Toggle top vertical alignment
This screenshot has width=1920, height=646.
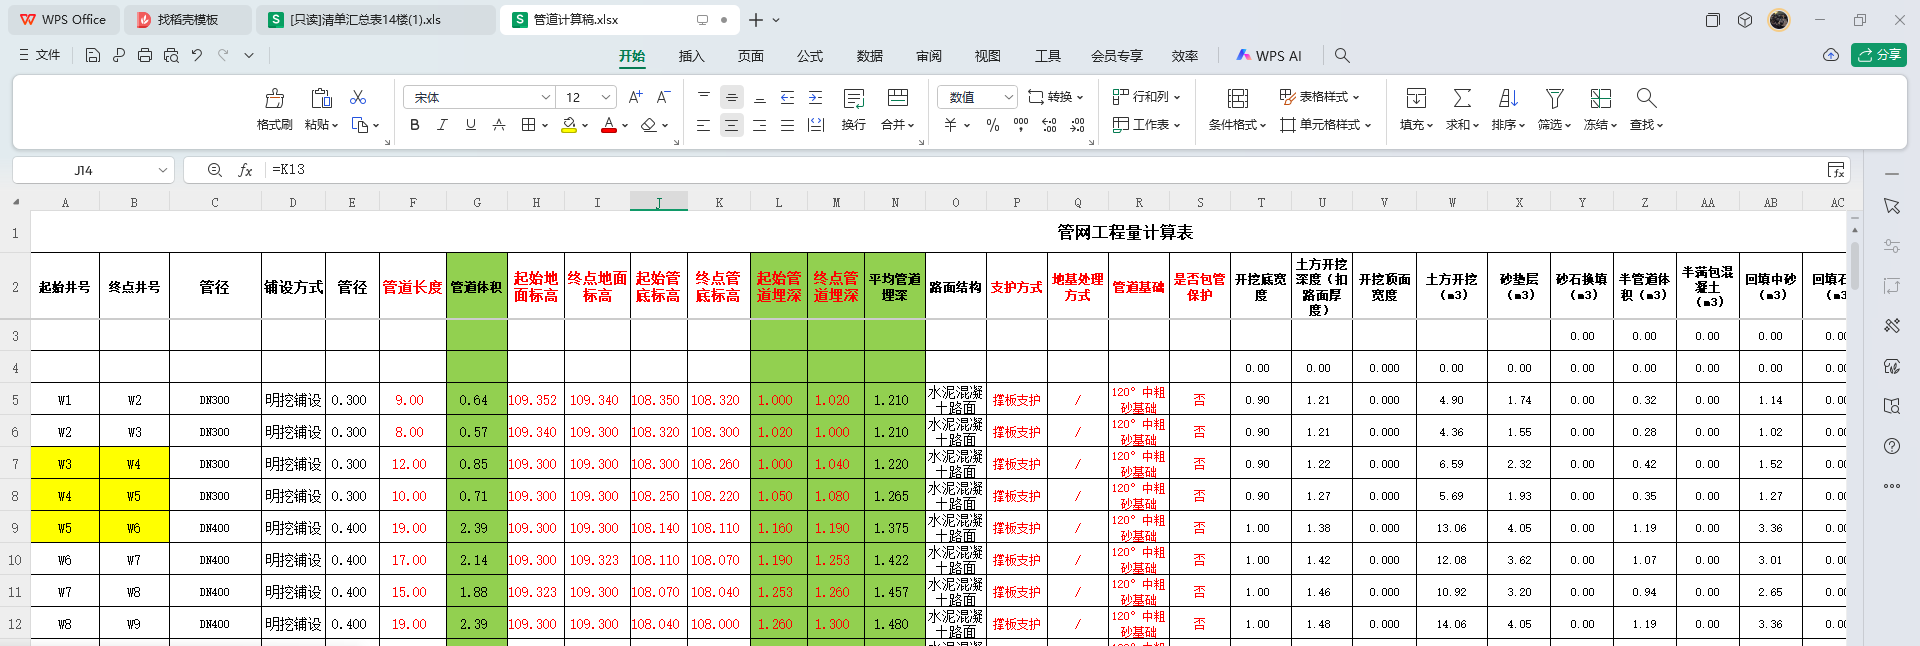click(704, 97)
